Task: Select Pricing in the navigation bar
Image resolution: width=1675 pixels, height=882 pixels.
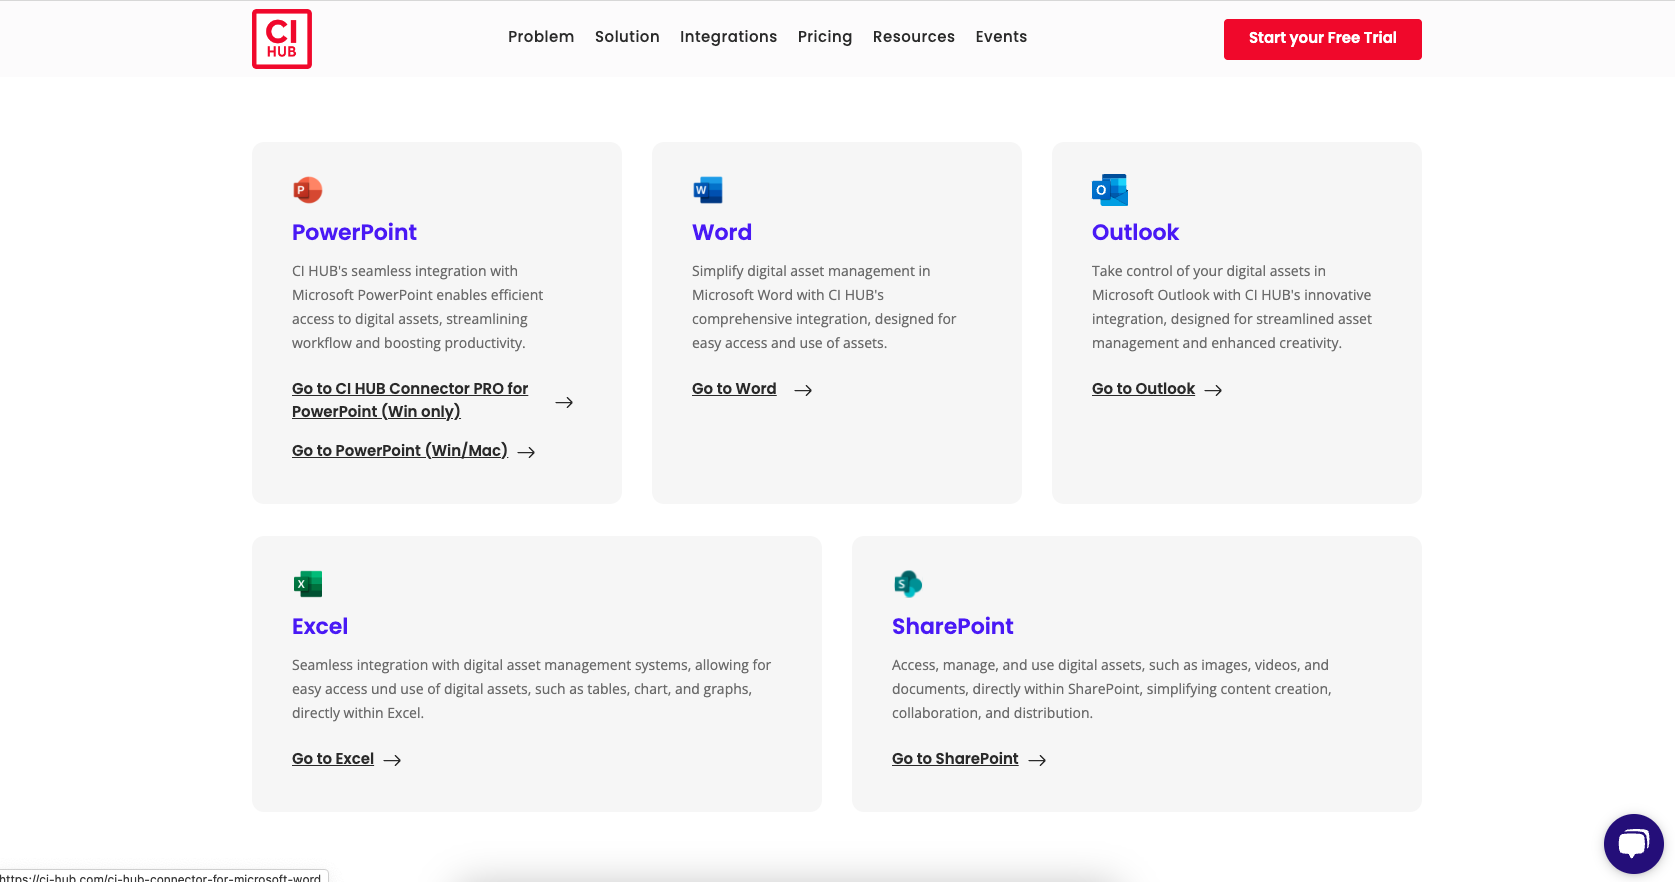Action: click(824, 37)
